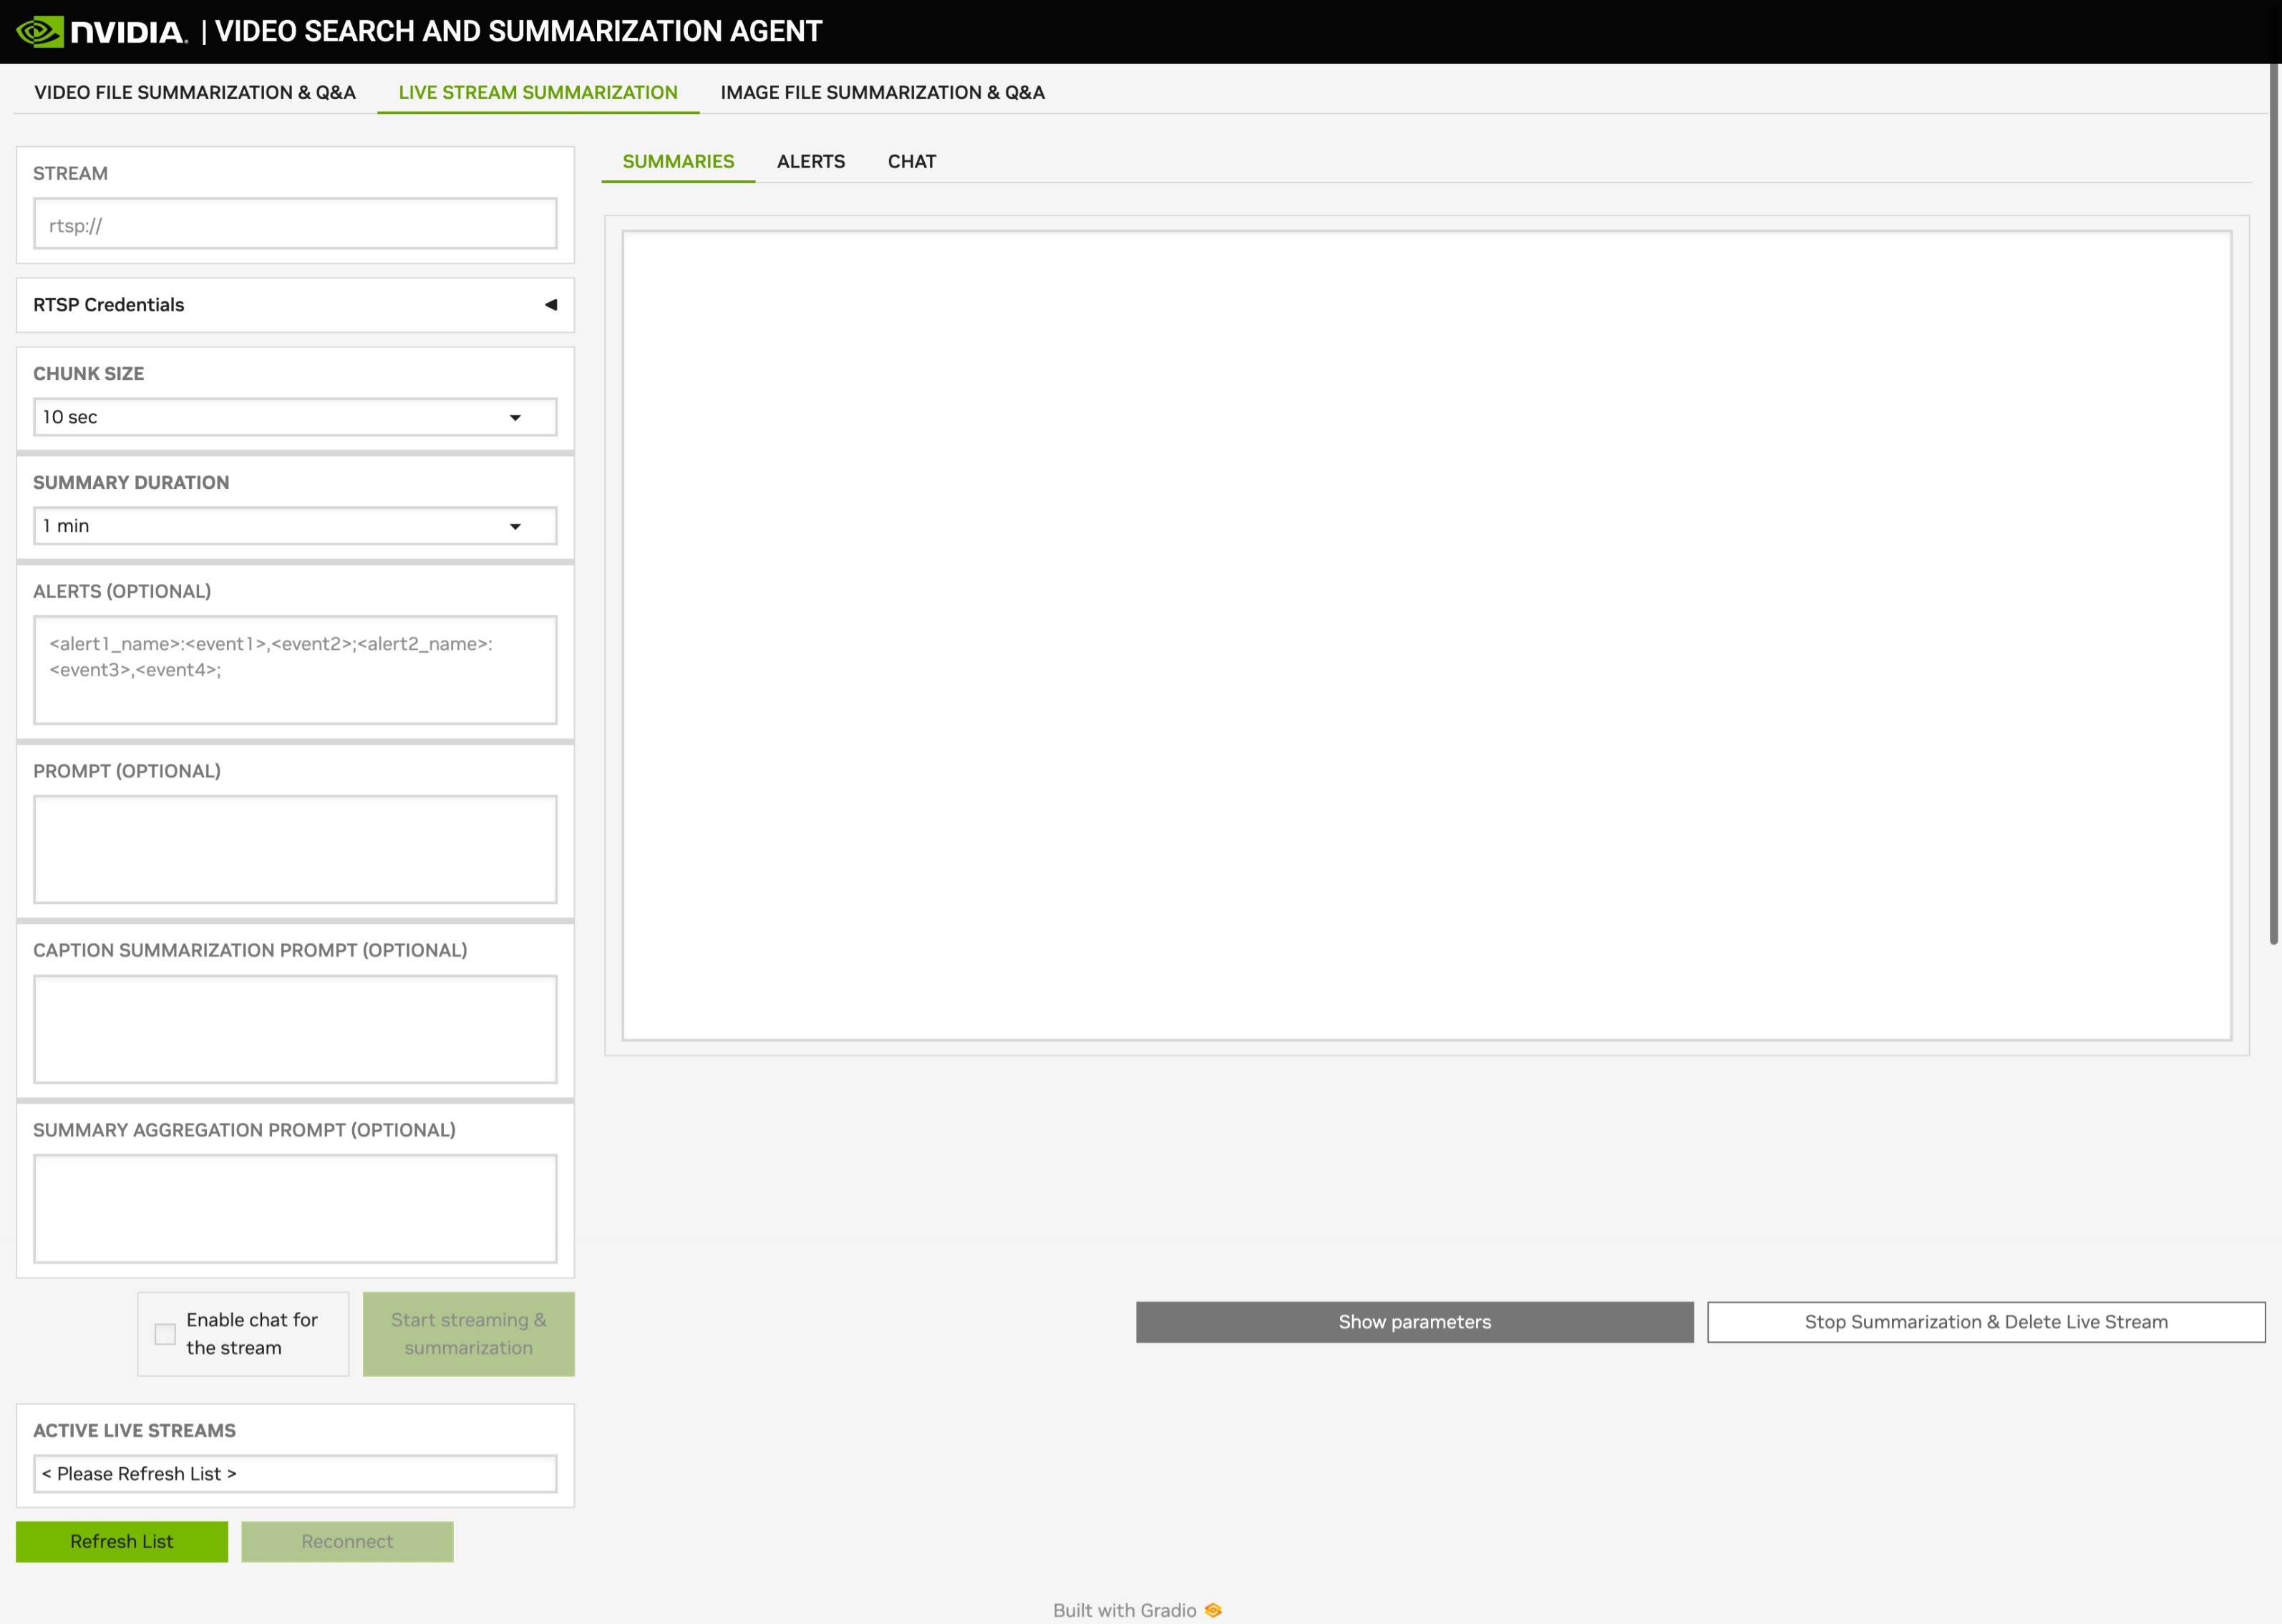Click the page vertical scrollbar
2282x1624 pixels.
tap(2273, 500)
